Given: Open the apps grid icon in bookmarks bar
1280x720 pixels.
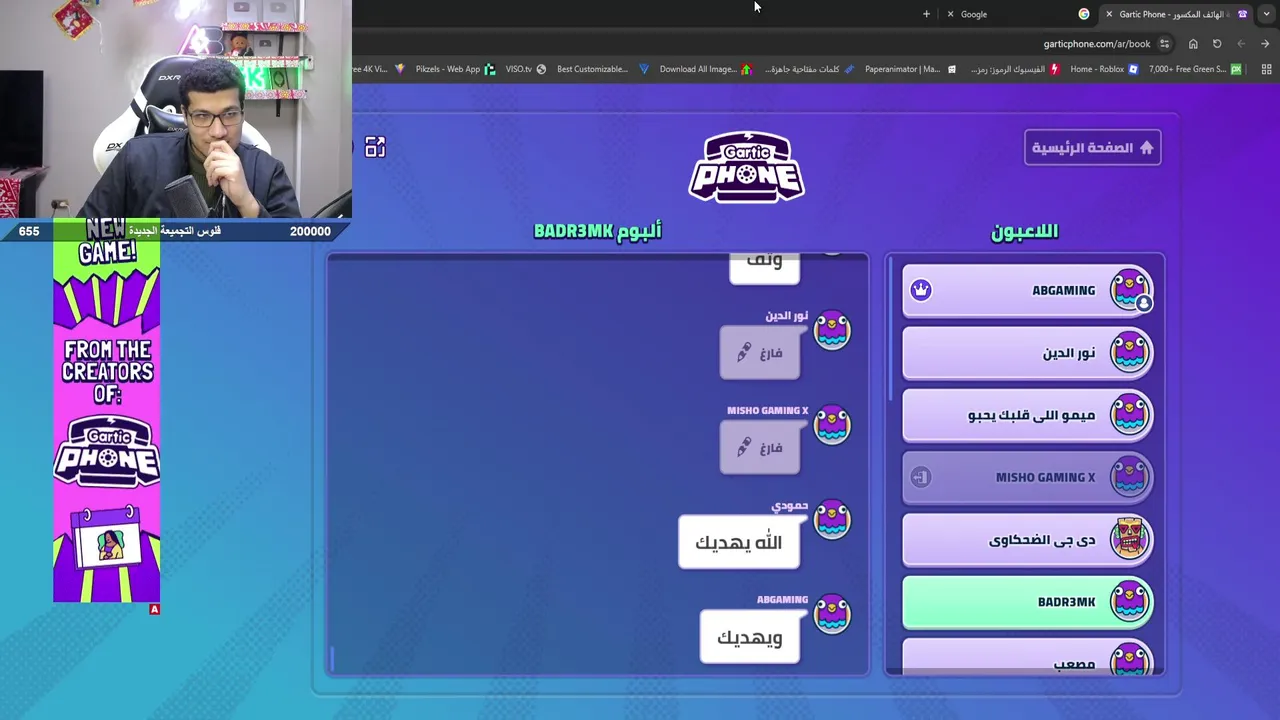Looking at the screenshot, I should 1266,69.
